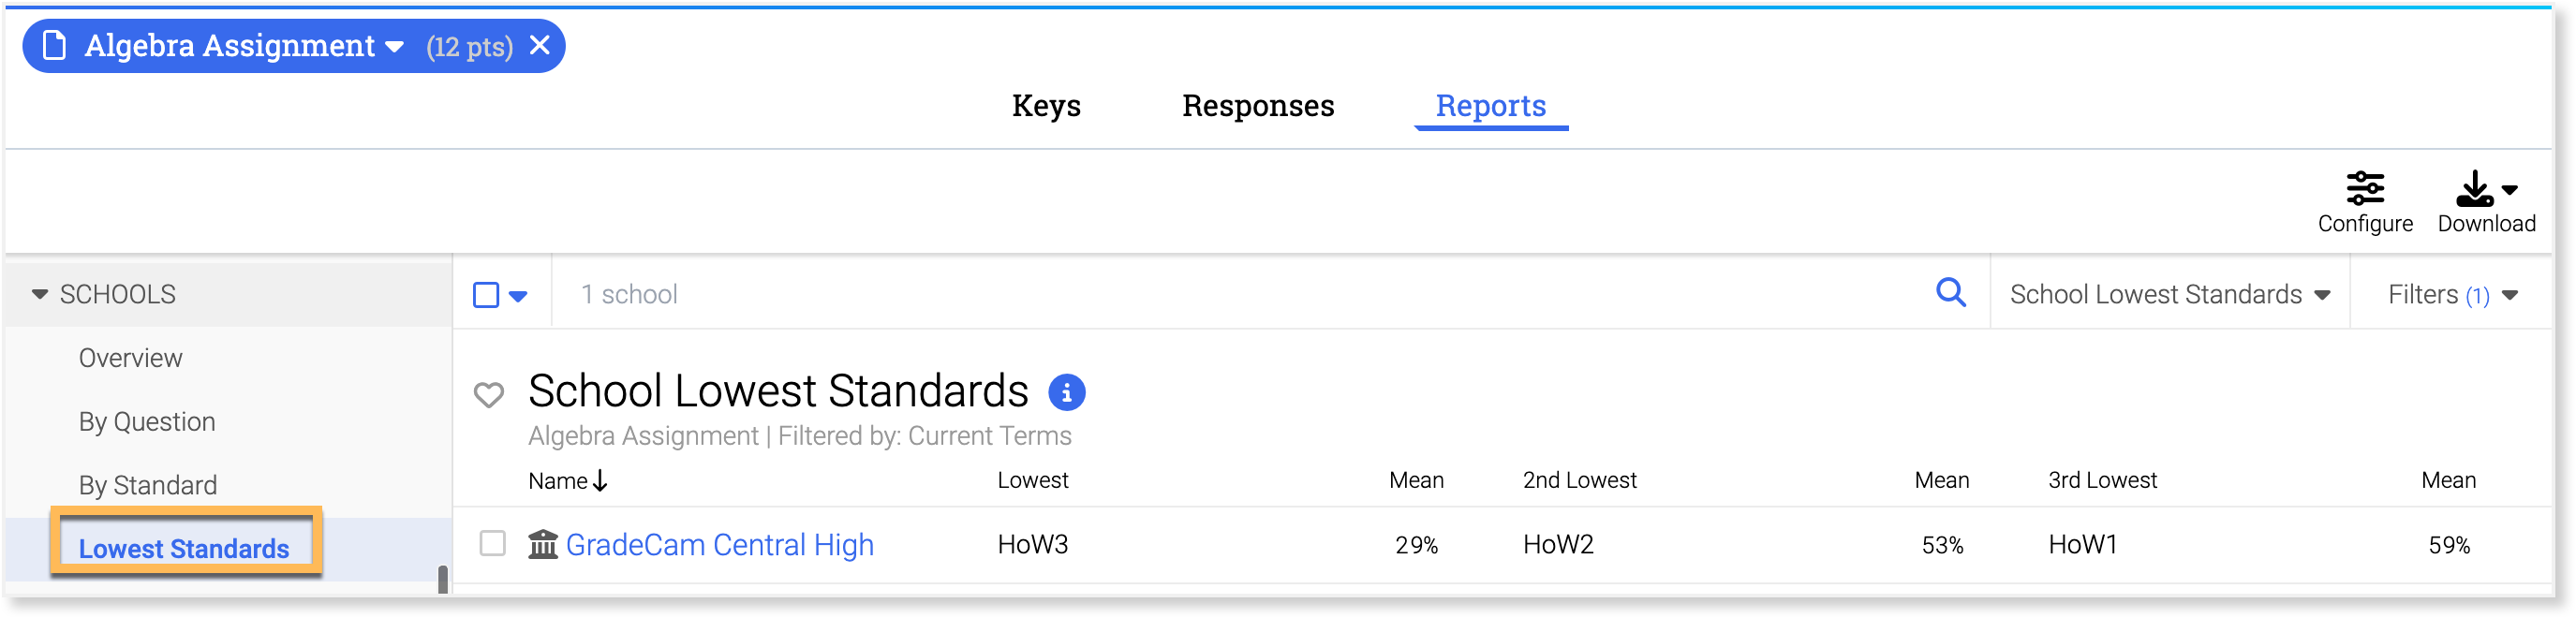Check the select-all schools checkbox
Screen dimensions: 2576x618
[485, 295]
